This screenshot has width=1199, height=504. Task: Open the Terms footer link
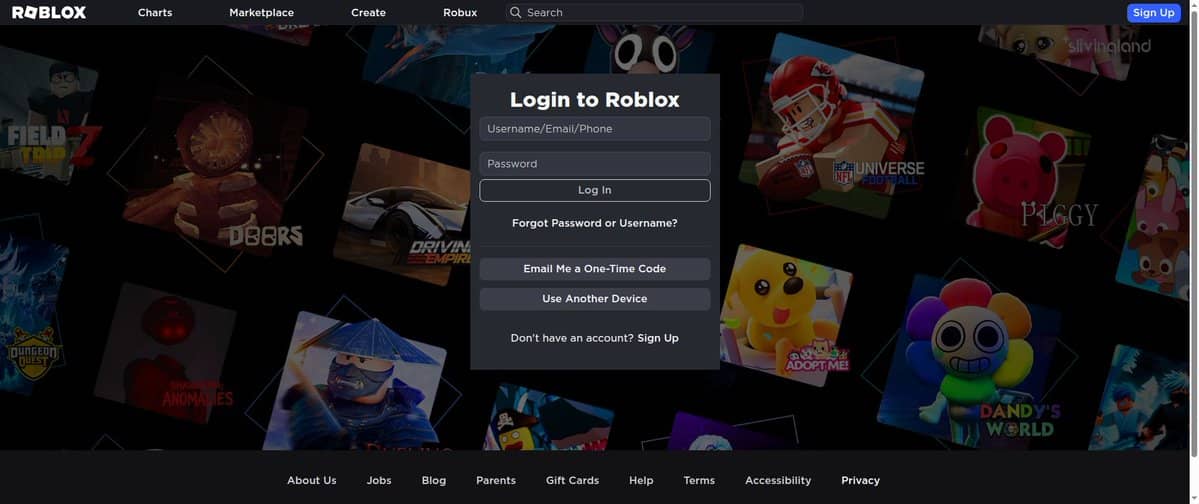click(x=700, y=480)
